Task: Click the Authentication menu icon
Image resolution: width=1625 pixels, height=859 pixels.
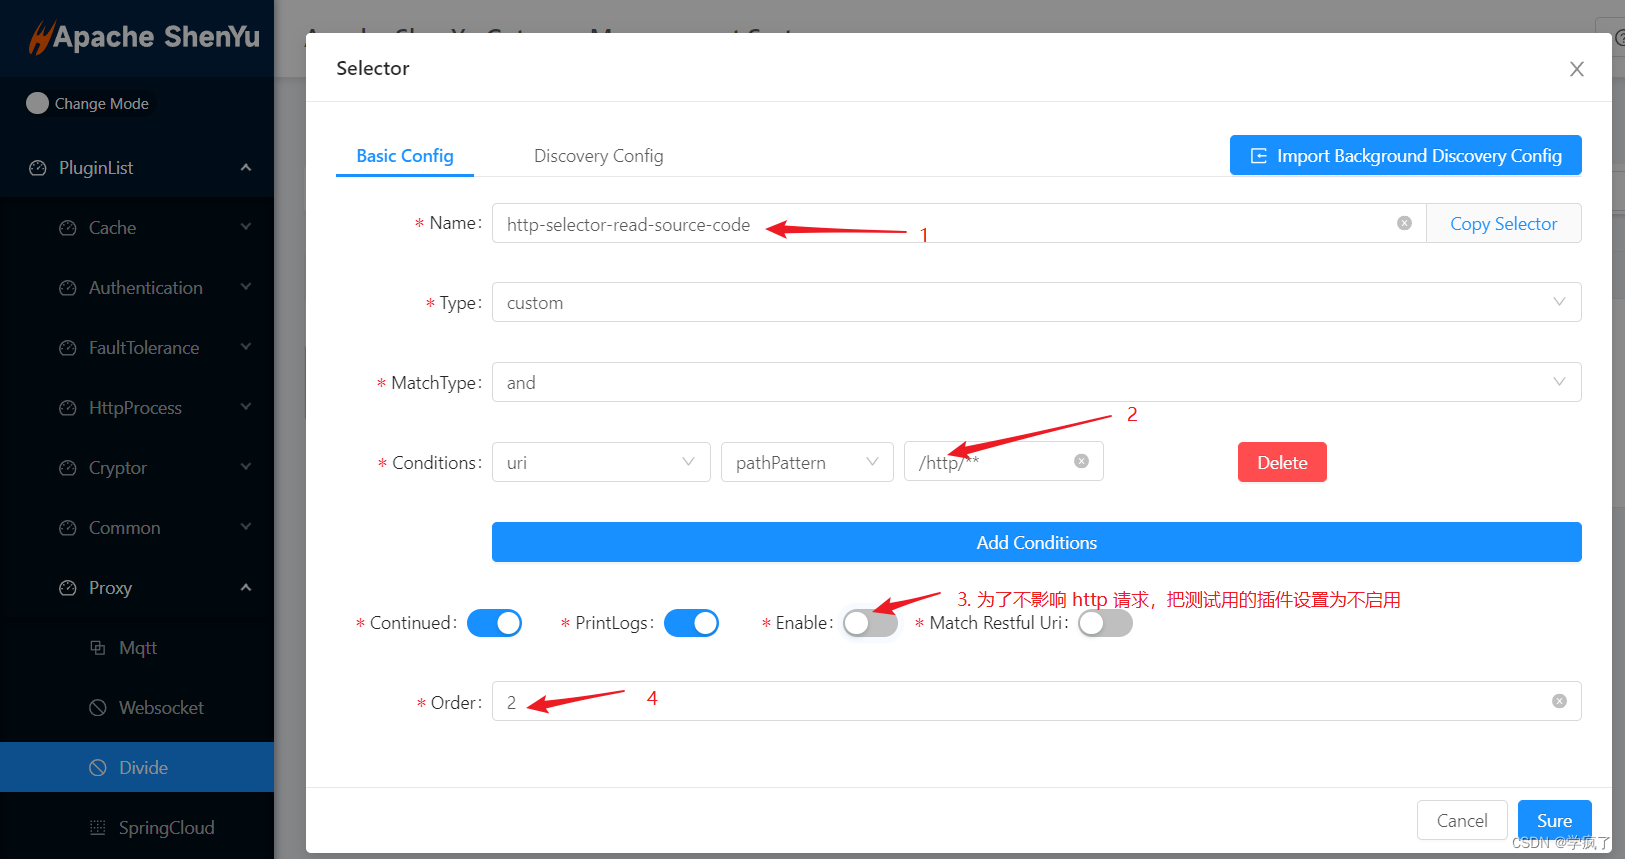Action: 68,288
